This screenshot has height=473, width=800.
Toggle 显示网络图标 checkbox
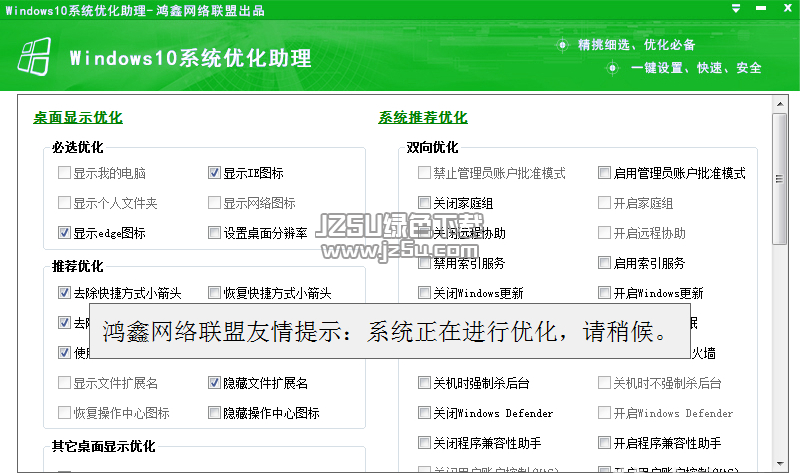214,203
